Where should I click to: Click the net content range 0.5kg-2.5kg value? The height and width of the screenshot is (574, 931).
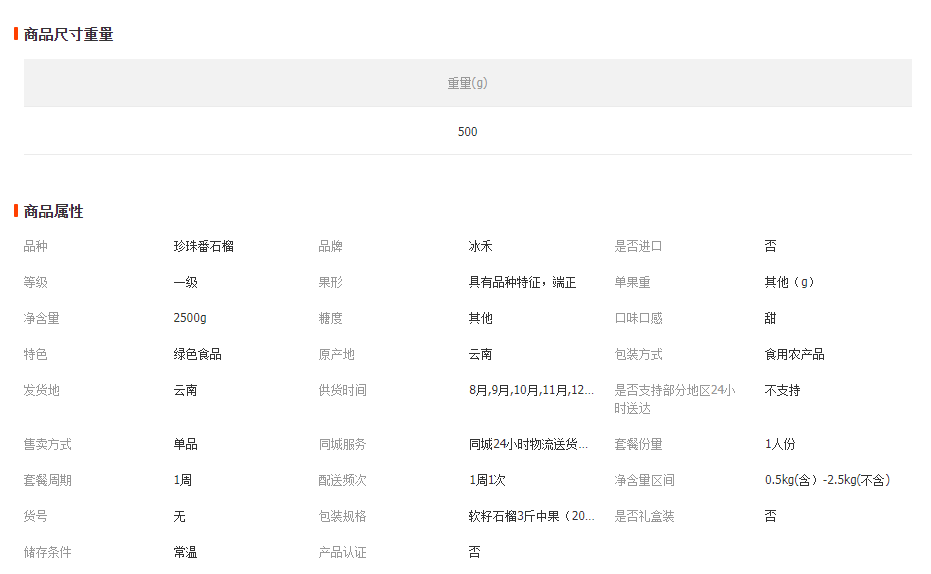[827, 480]
